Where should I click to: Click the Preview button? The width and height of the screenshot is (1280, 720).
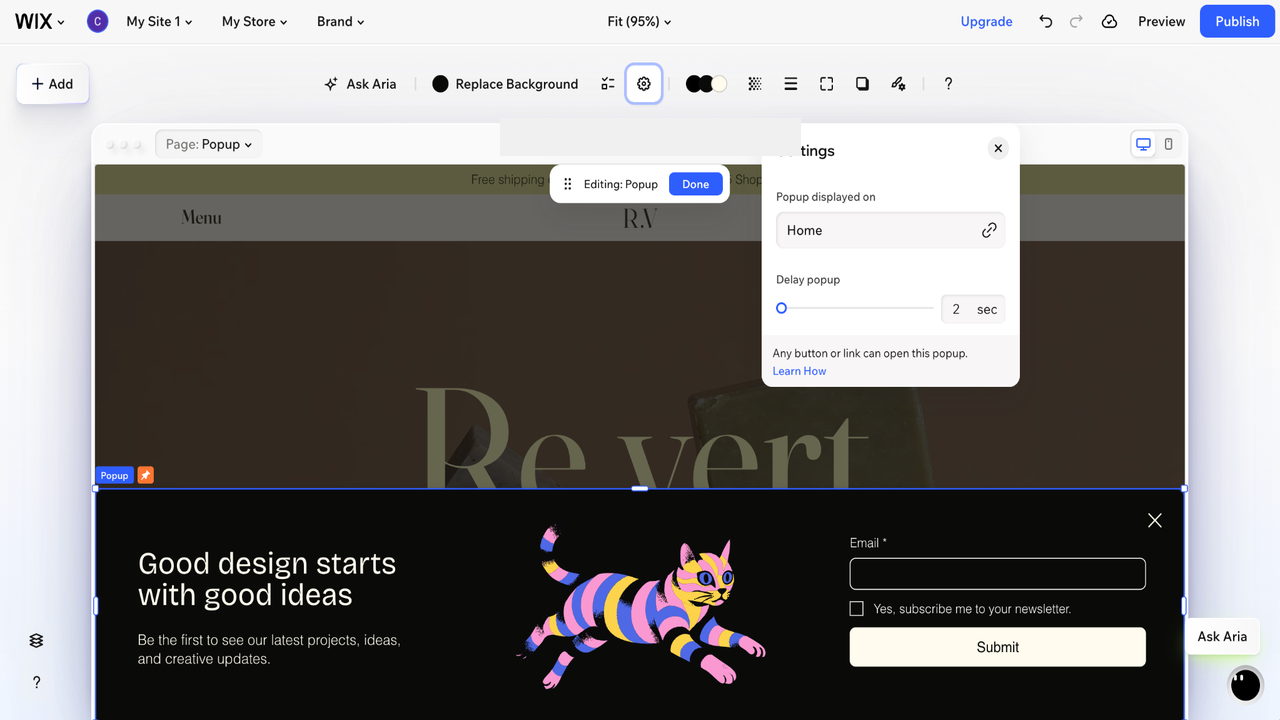[1161, 21]
